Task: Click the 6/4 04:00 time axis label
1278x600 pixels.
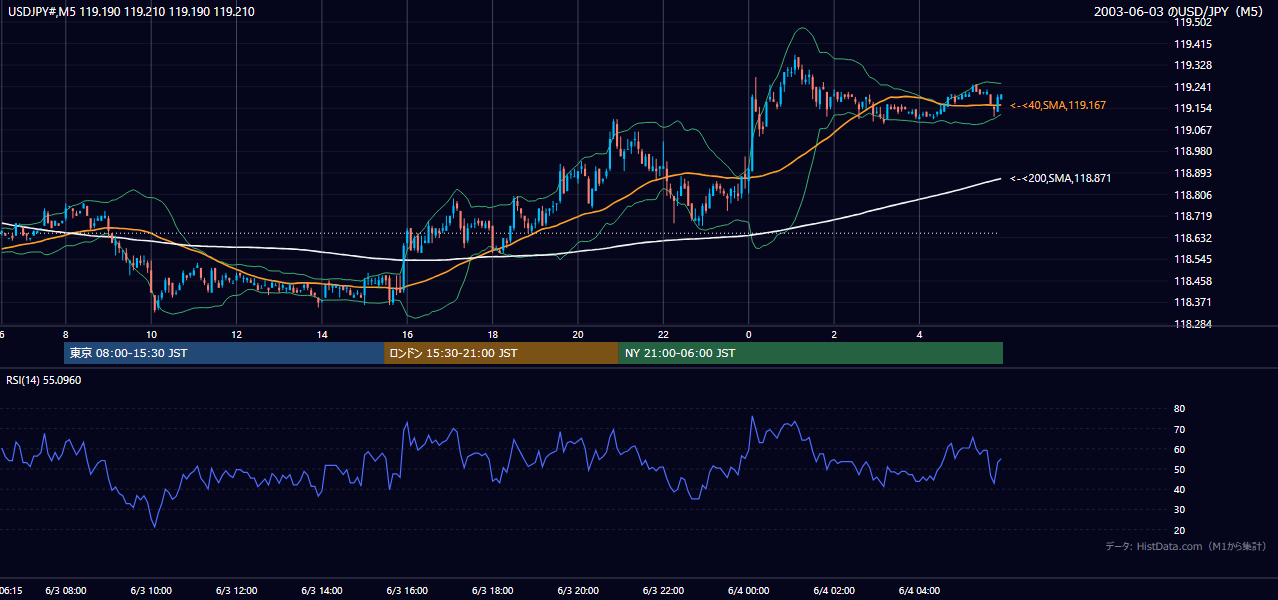Action: (920, 590)
